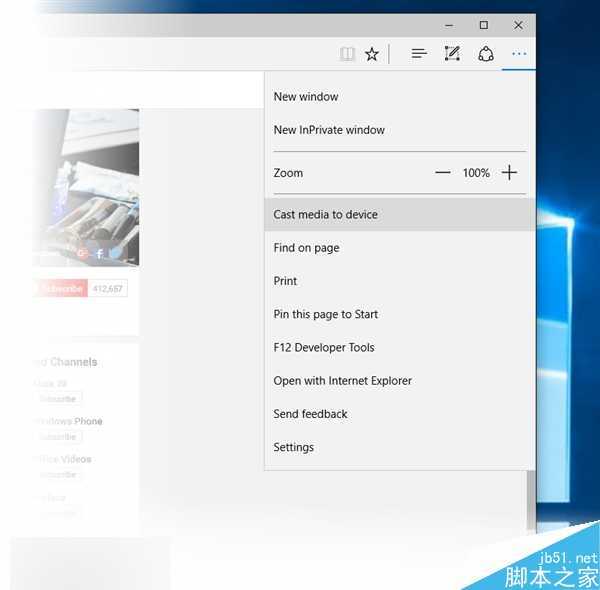Choose New window from the menu
Viewport: 600px width, 590px height.
tap(399, 97)
